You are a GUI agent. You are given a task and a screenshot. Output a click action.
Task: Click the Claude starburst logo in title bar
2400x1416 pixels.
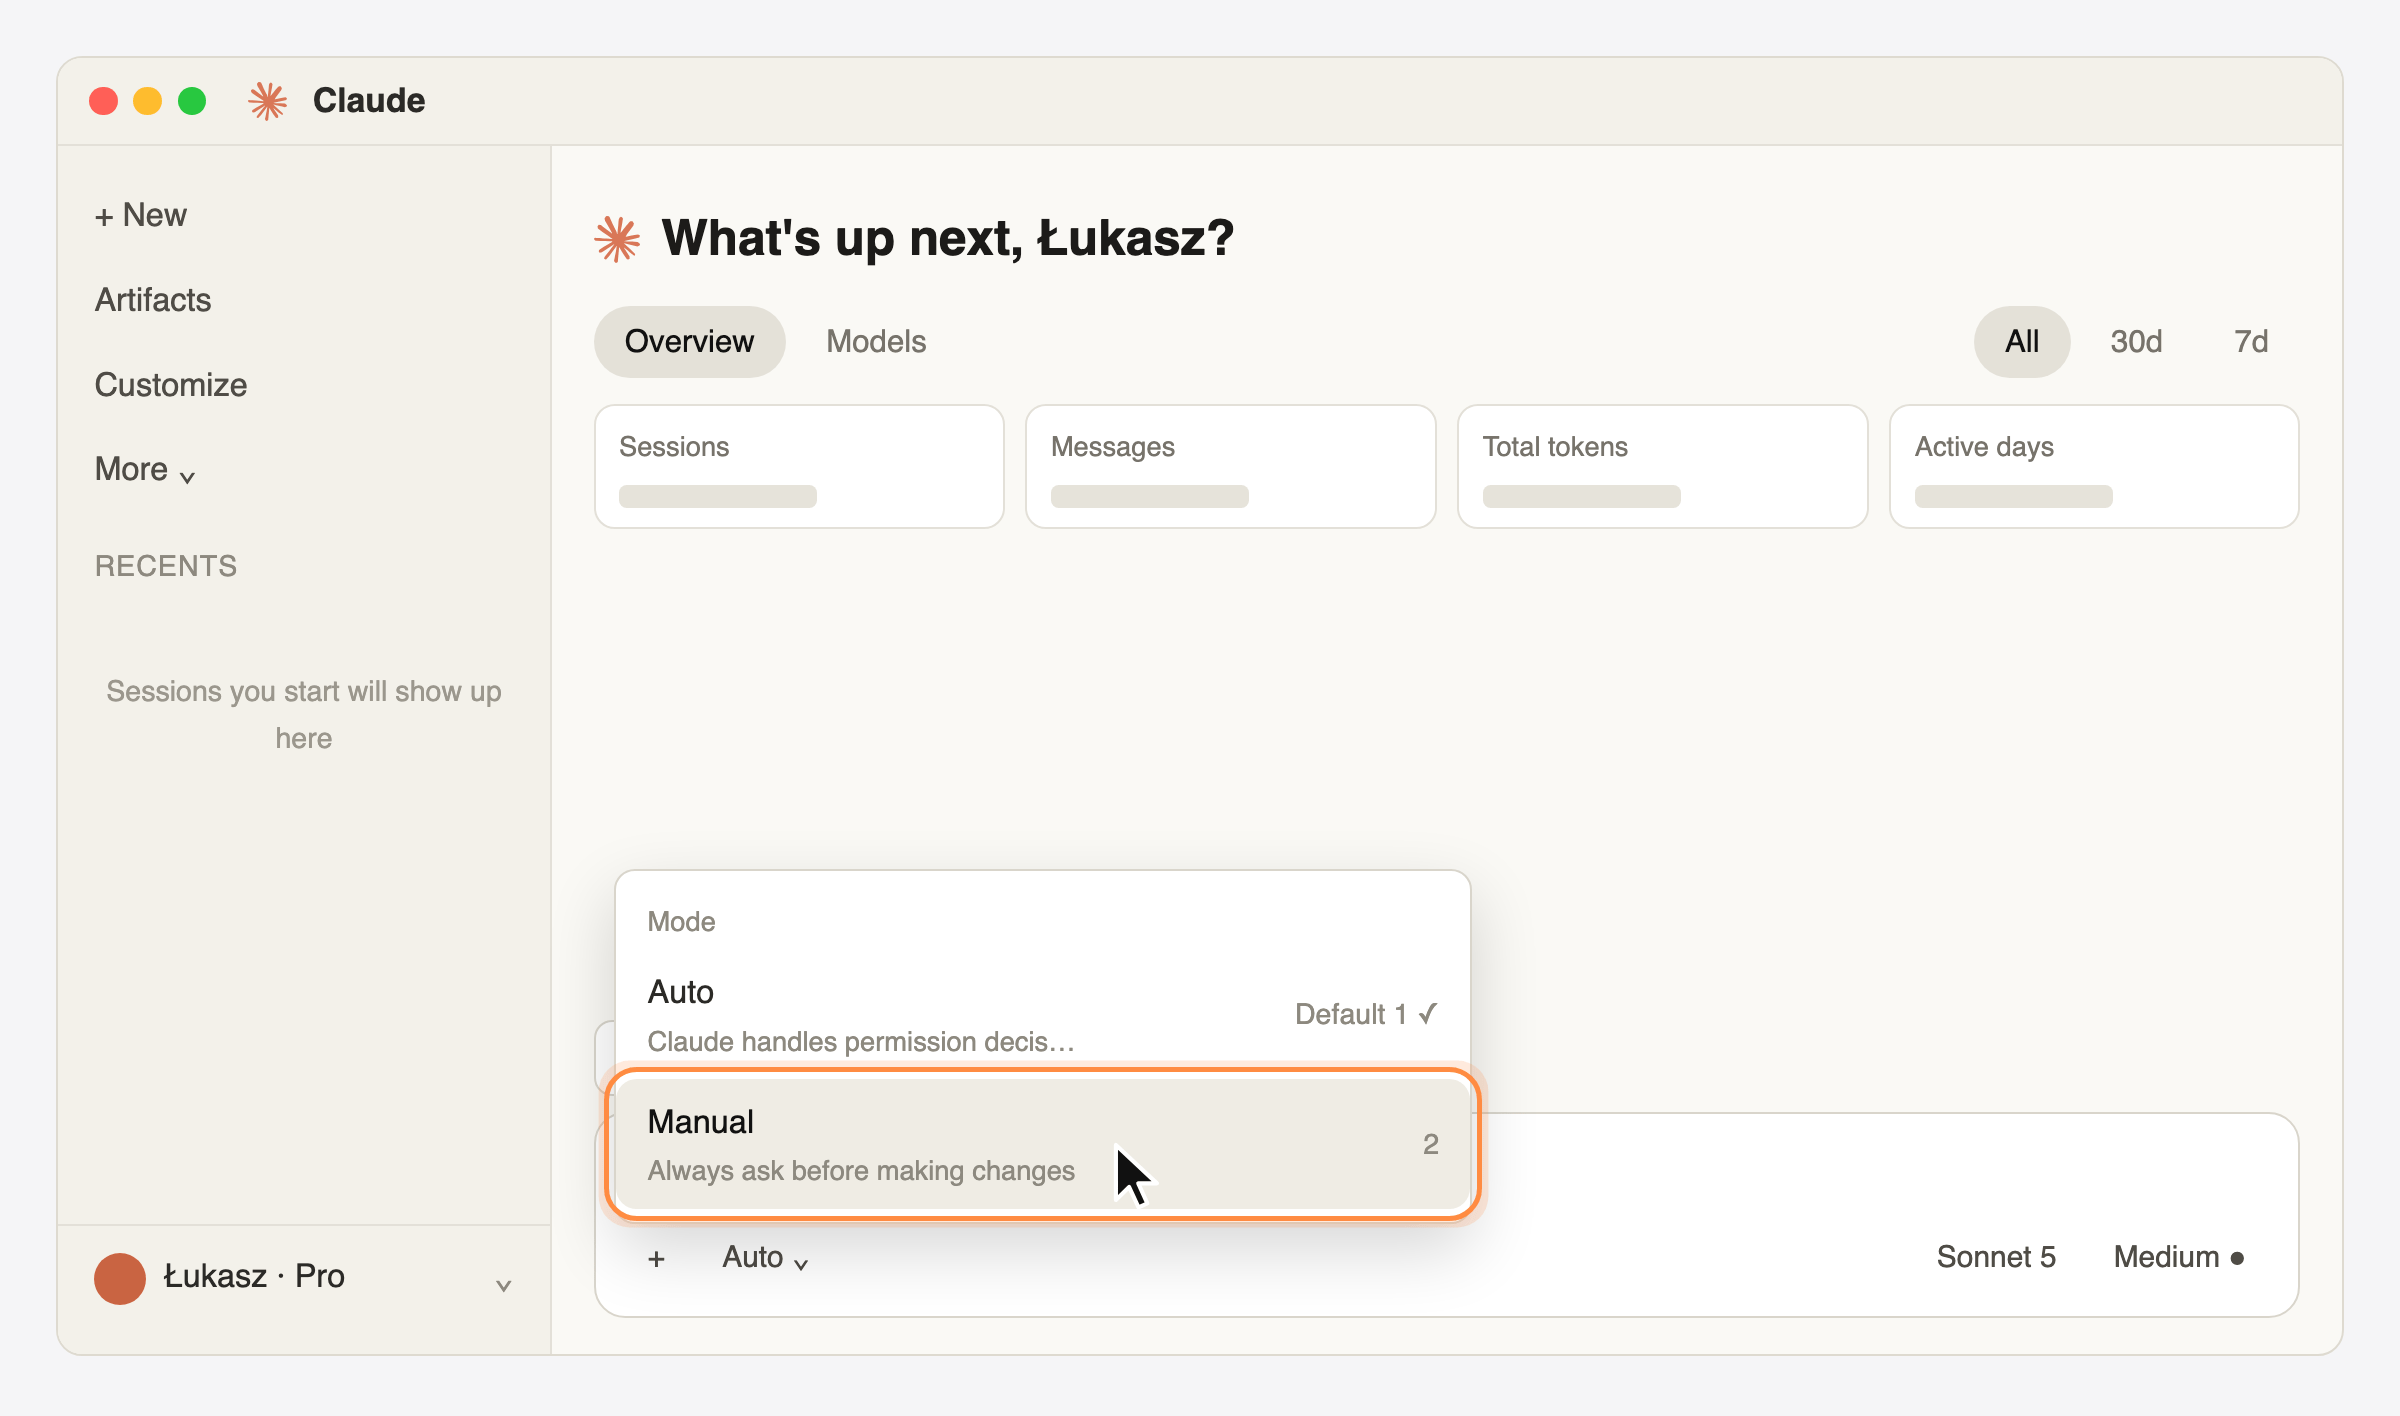[268, 101]
